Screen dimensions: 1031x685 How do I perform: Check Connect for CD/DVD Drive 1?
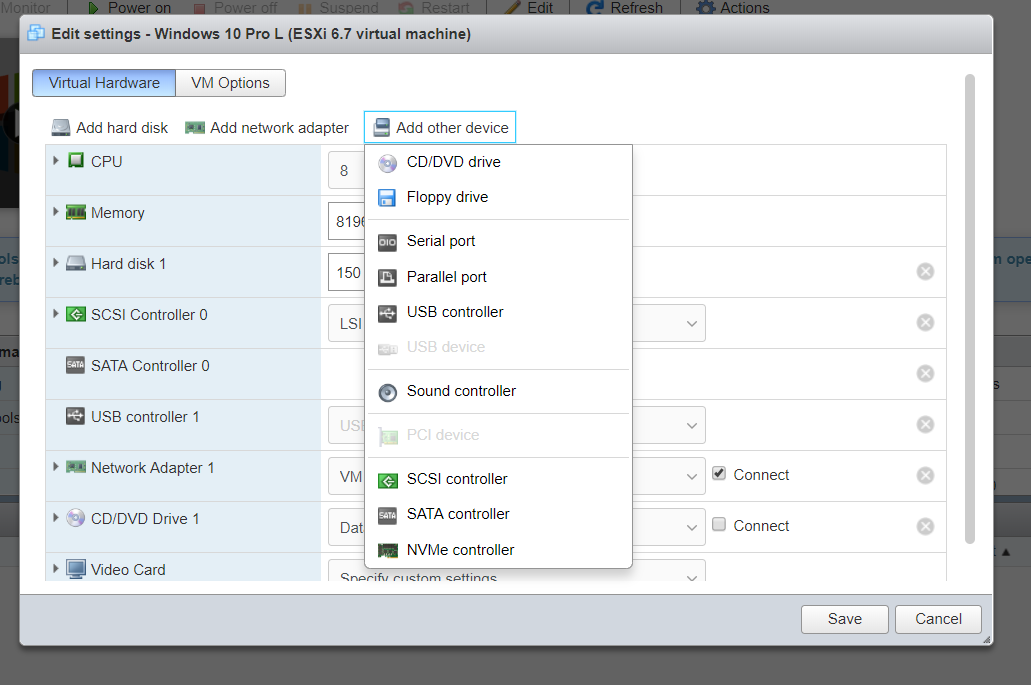click(719, 525)
